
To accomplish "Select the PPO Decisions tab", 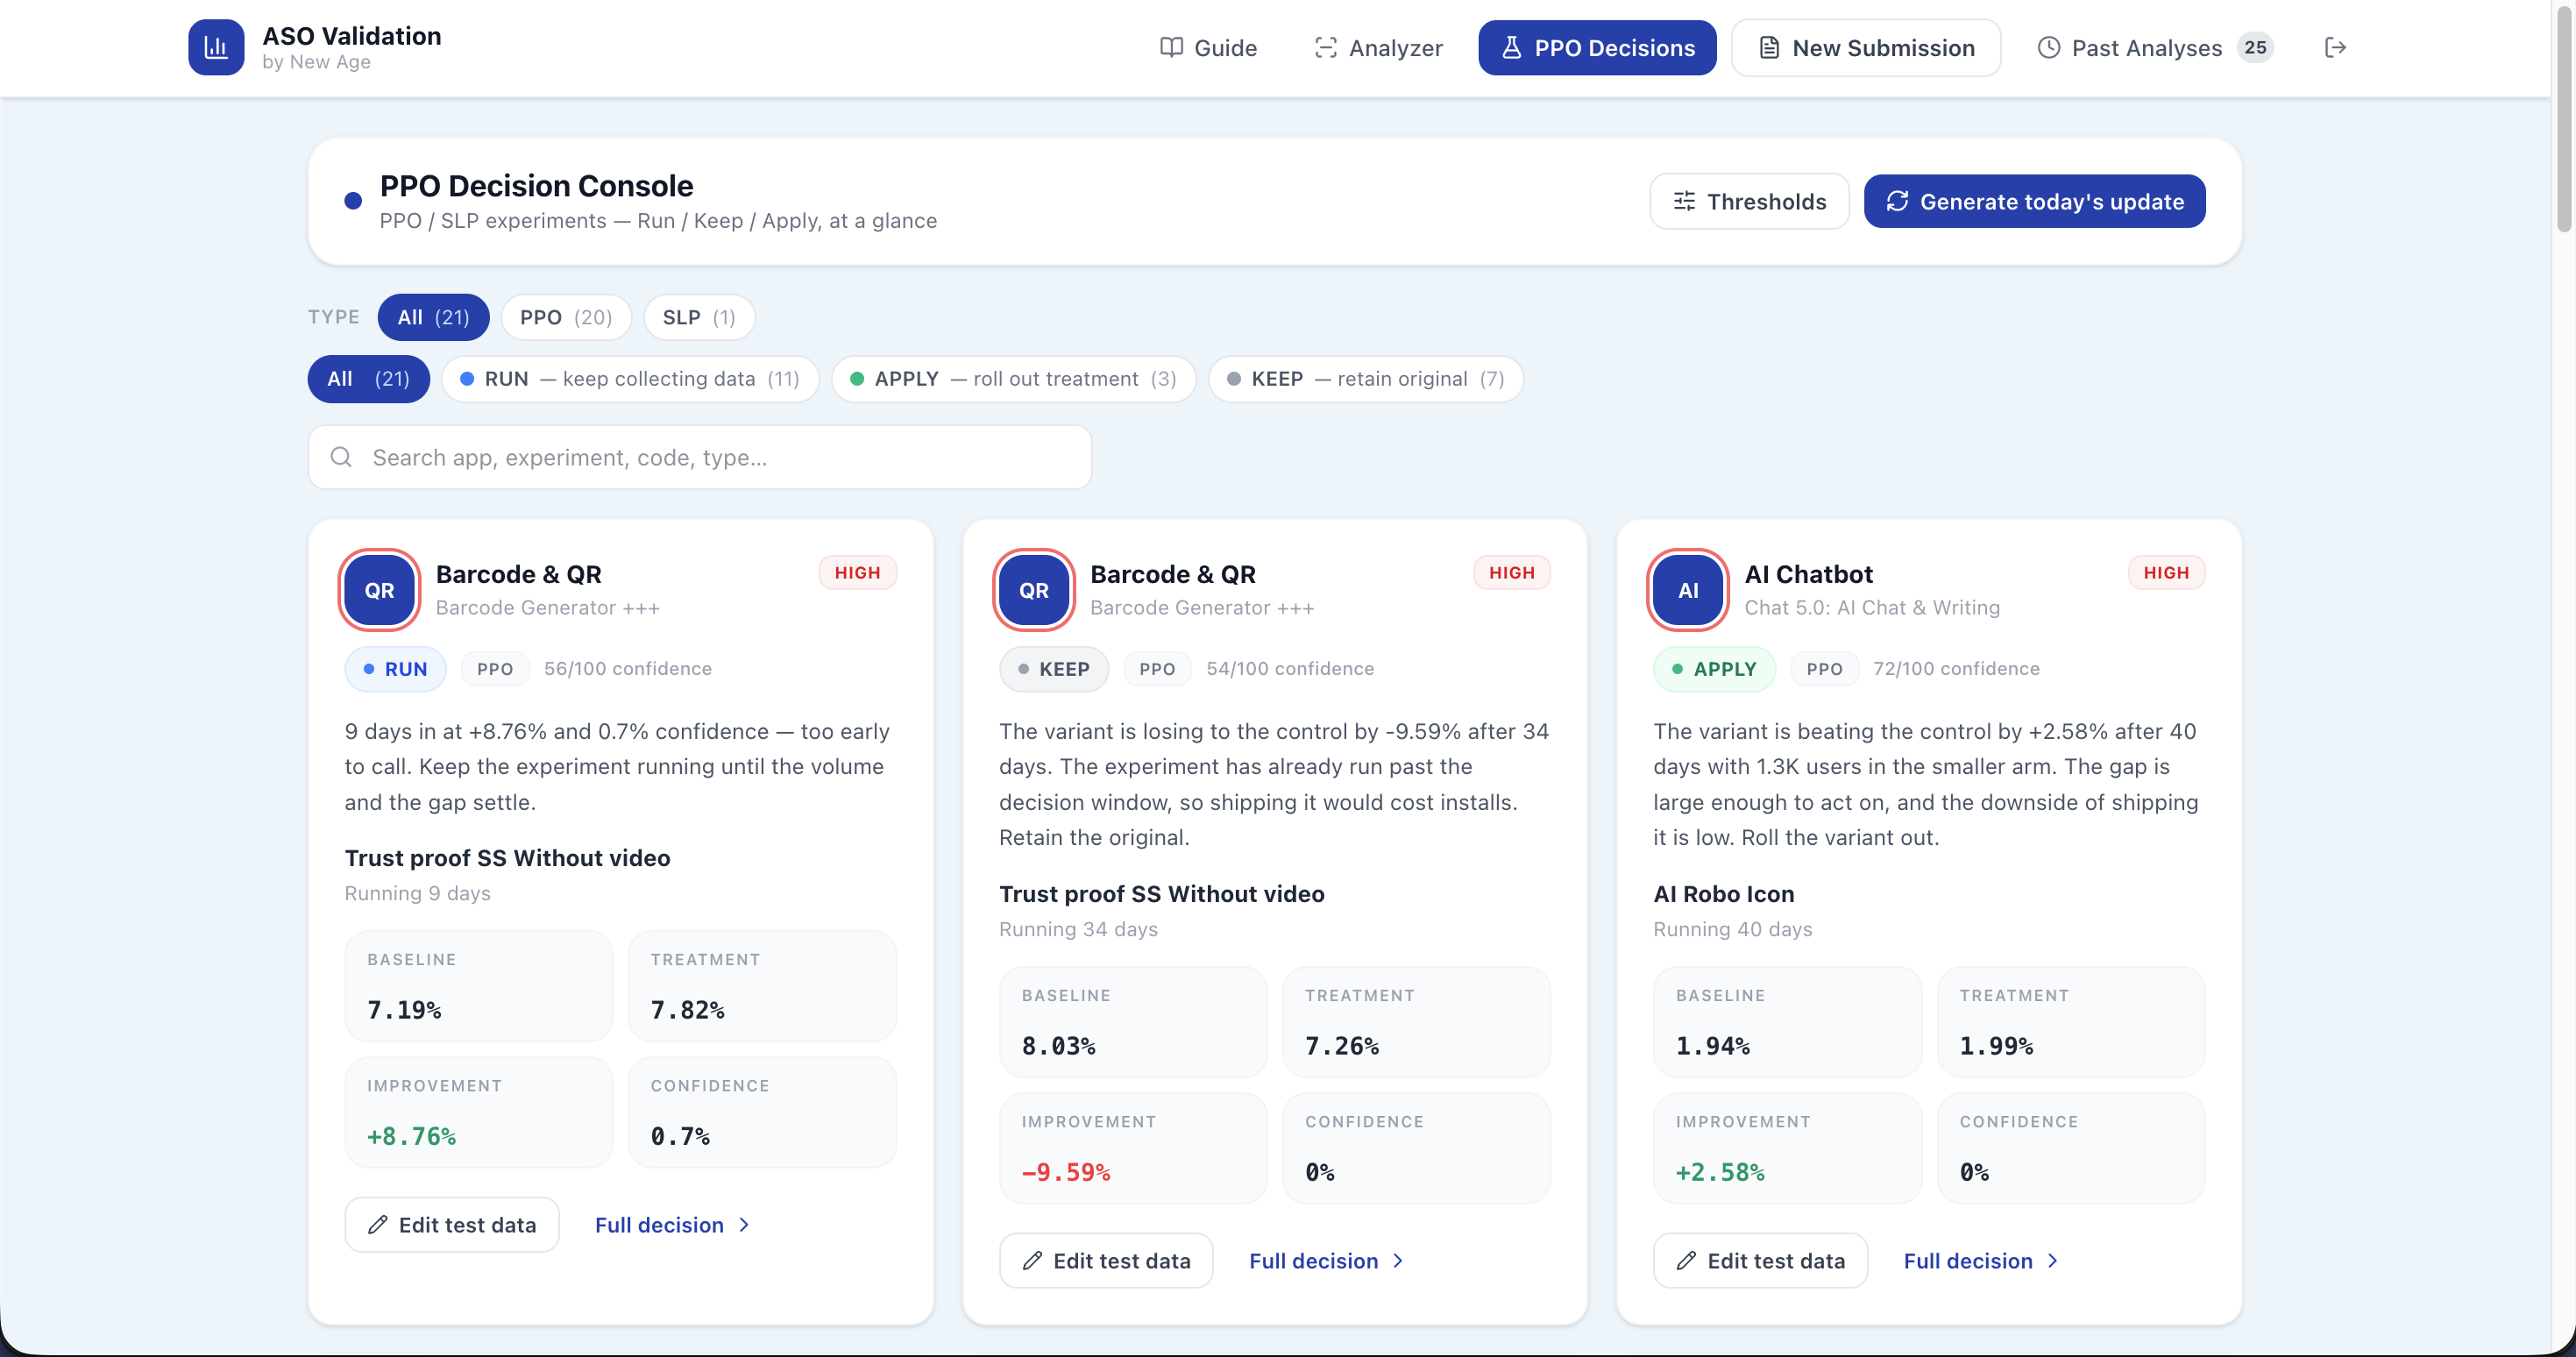I will (x=1597, y=48).
